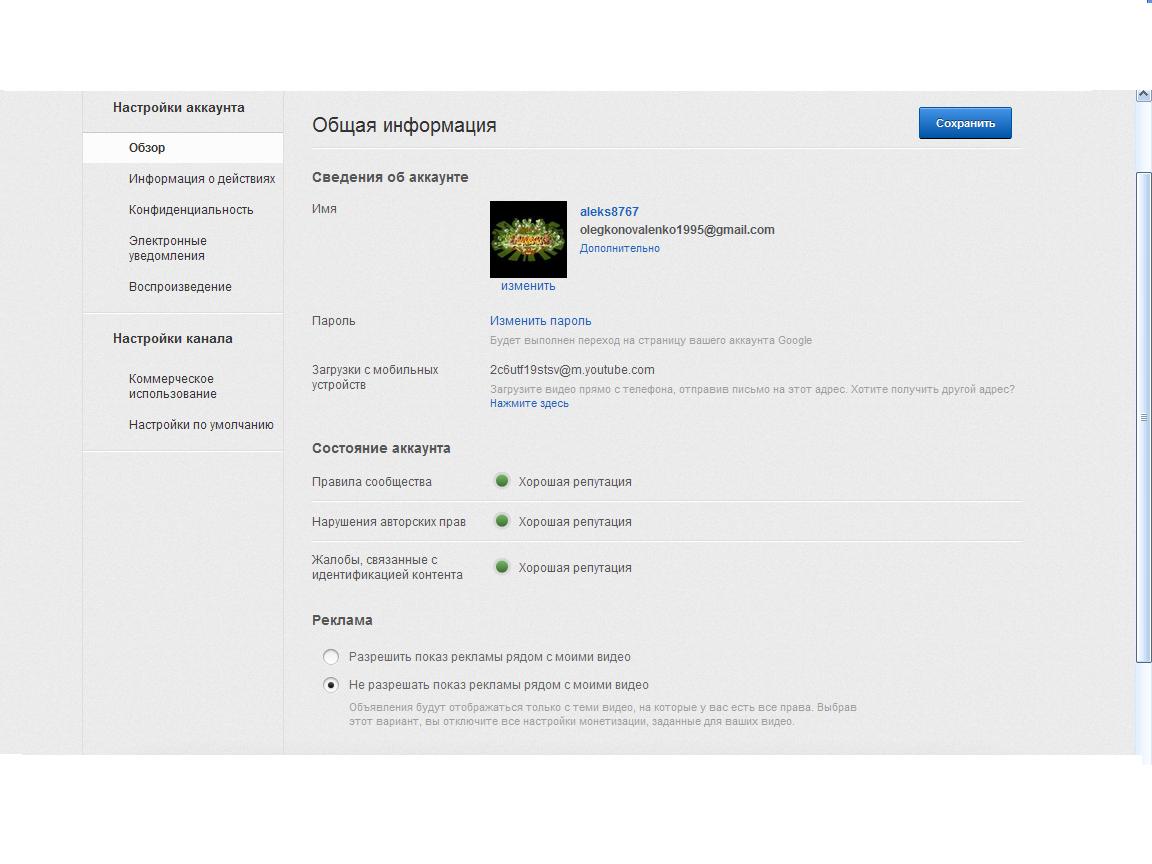Viewport: 1152px width, 864px height.
Task: Select Воспроизведение in account settings
Action: [x=180, y=287]
